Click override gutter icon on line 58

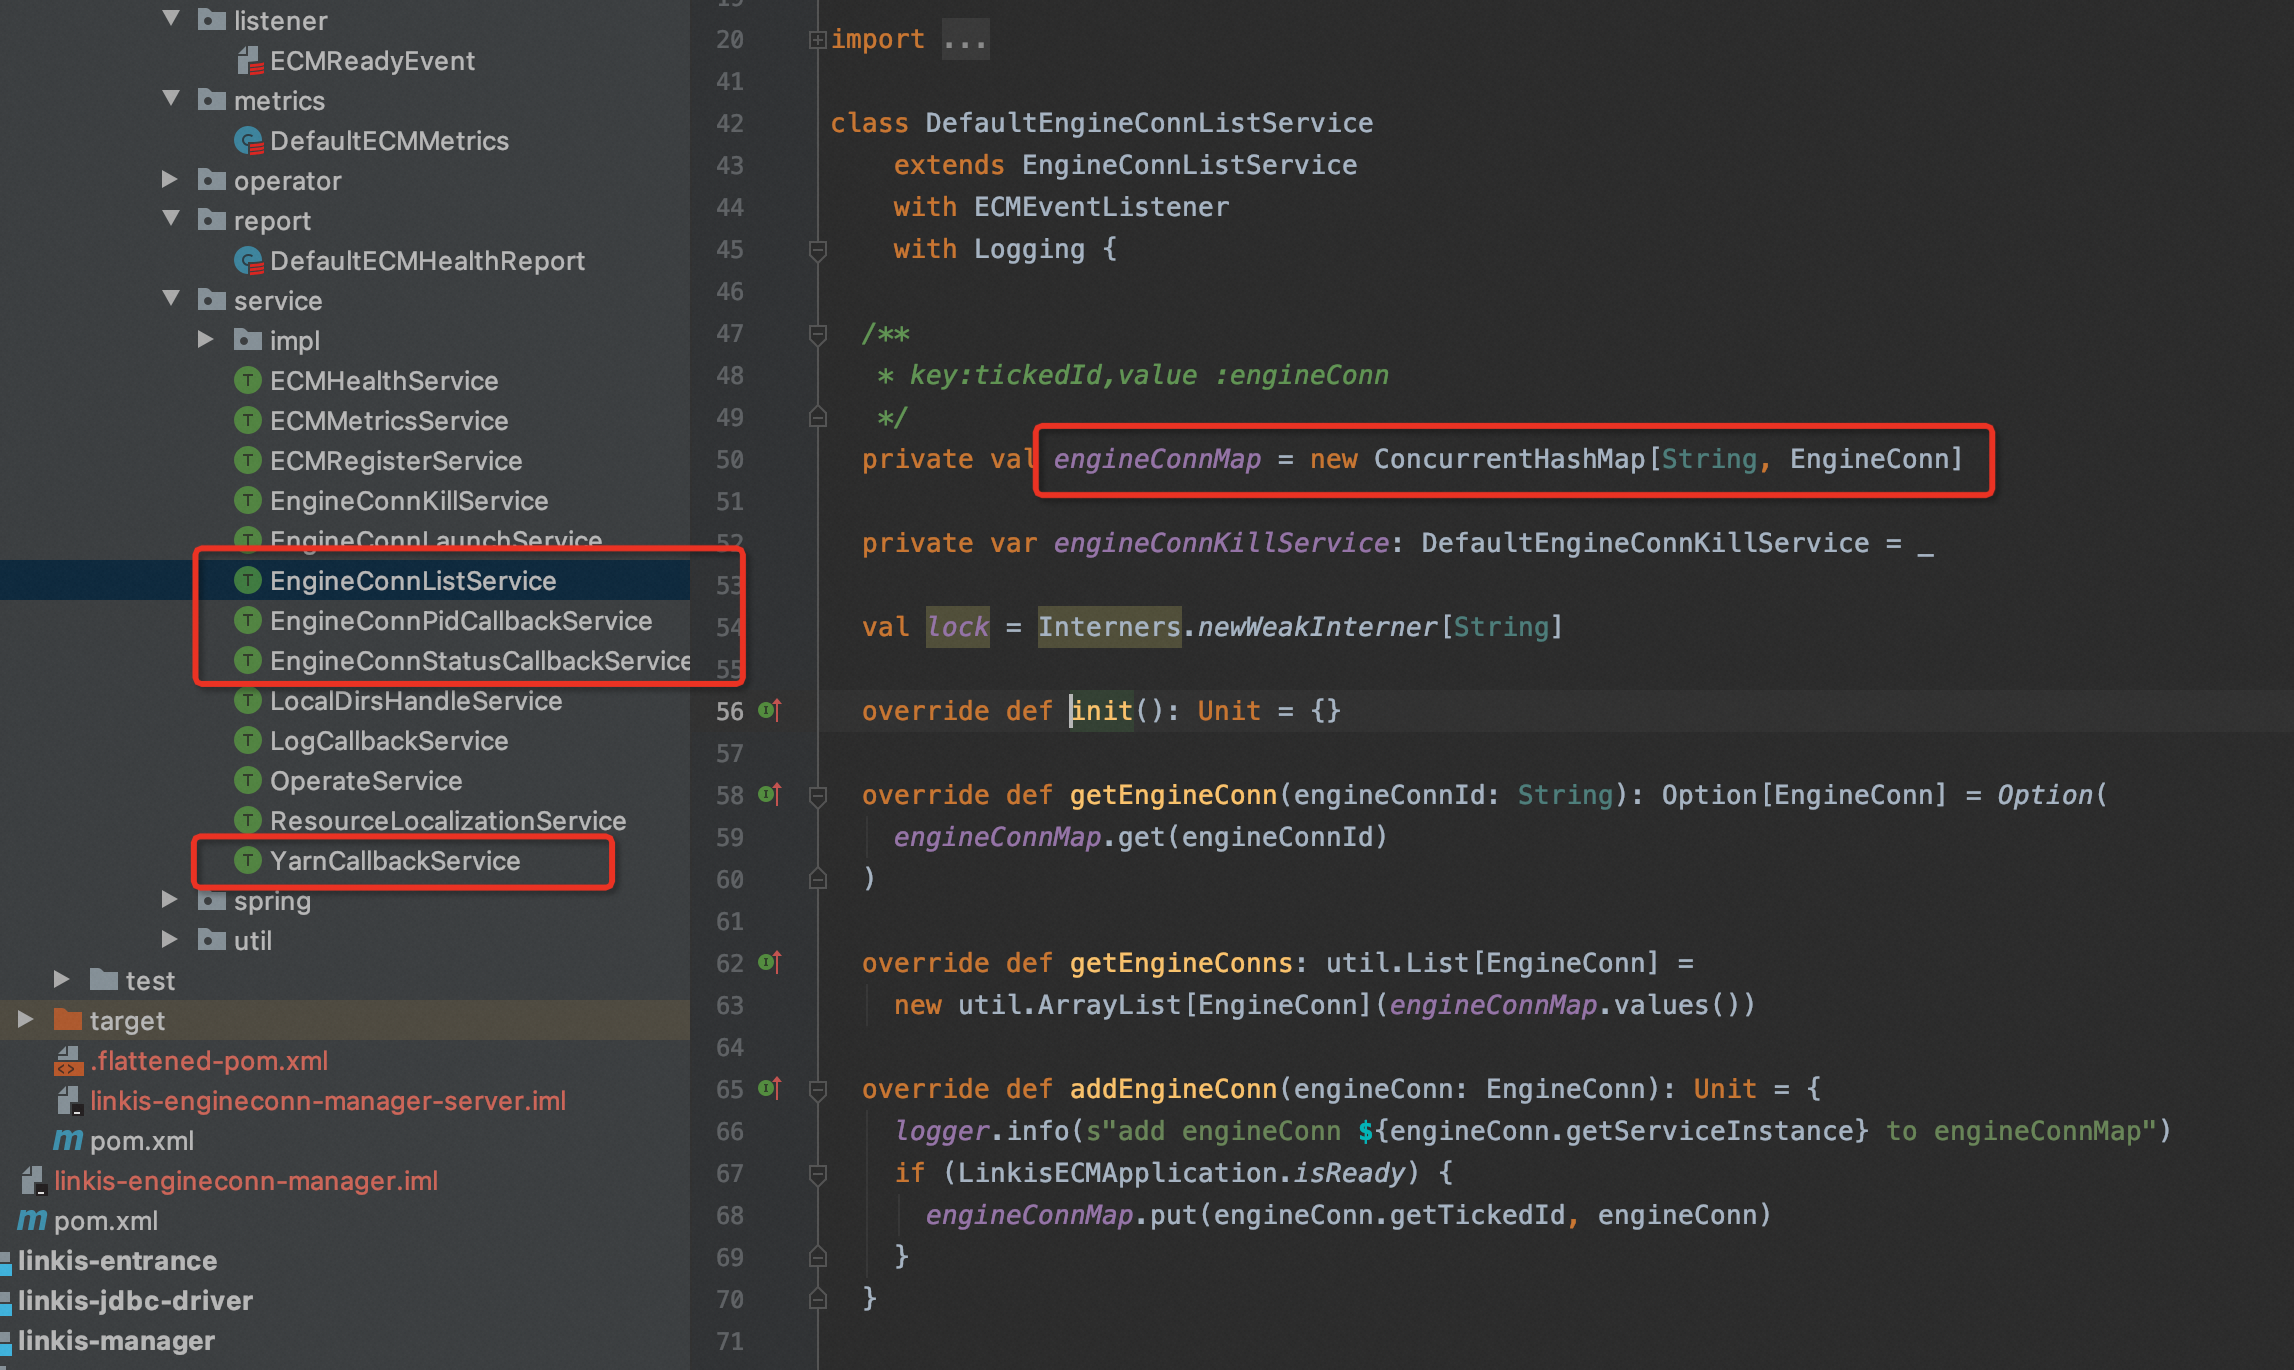(769, 794)
